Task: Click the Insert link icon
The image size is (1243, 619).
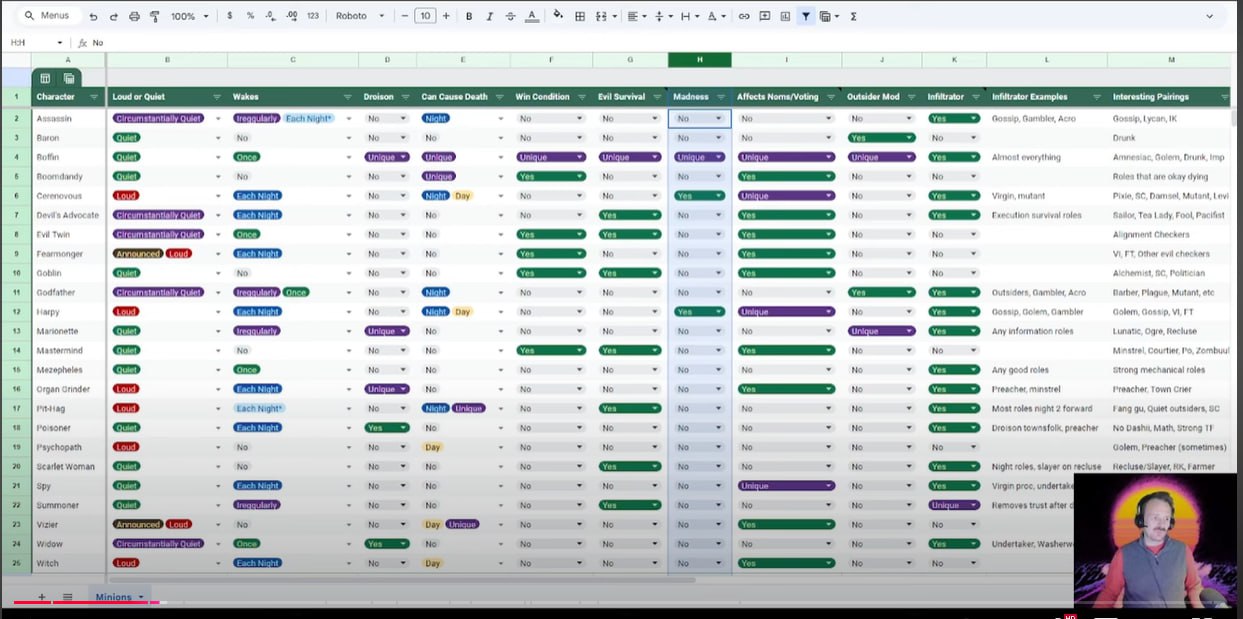Action: click(744, 17)
